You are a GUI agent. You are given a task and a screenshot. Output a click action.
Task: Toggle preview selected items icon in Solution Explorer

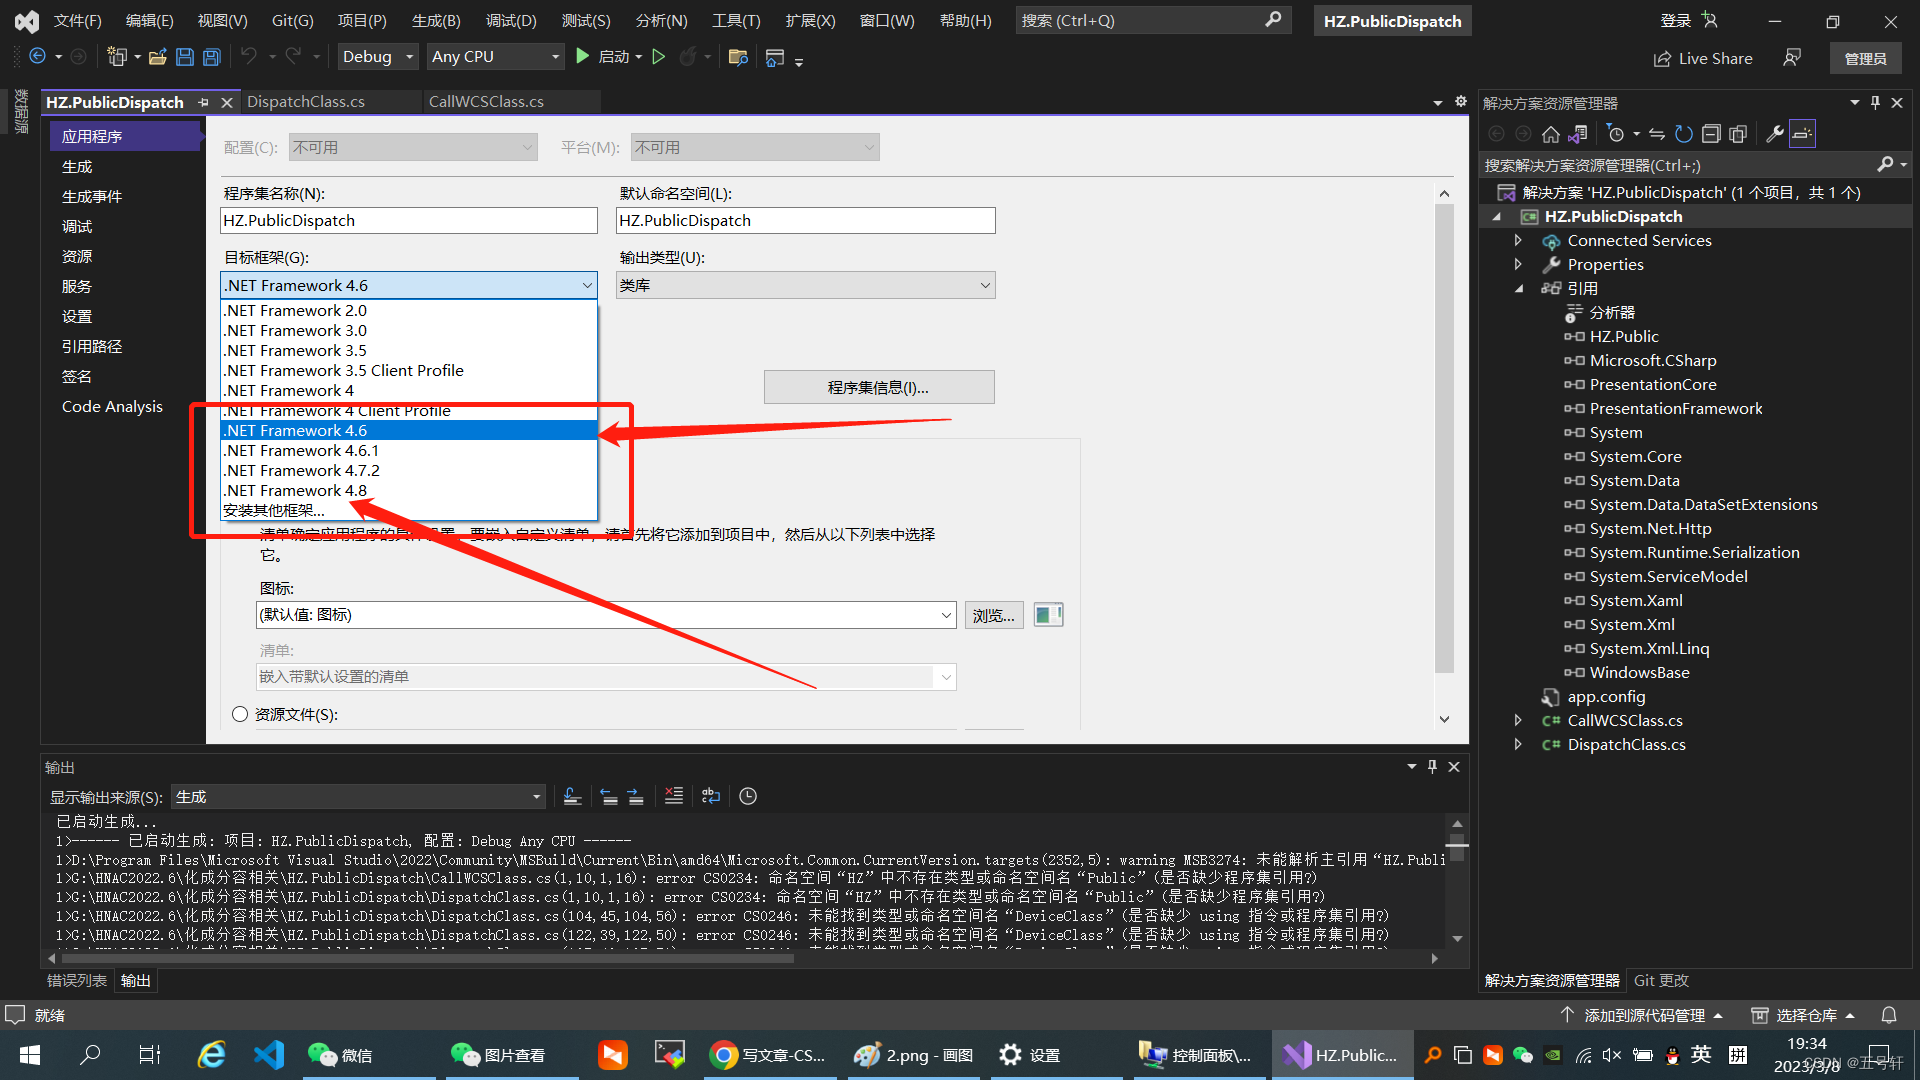pos(1802,134)
